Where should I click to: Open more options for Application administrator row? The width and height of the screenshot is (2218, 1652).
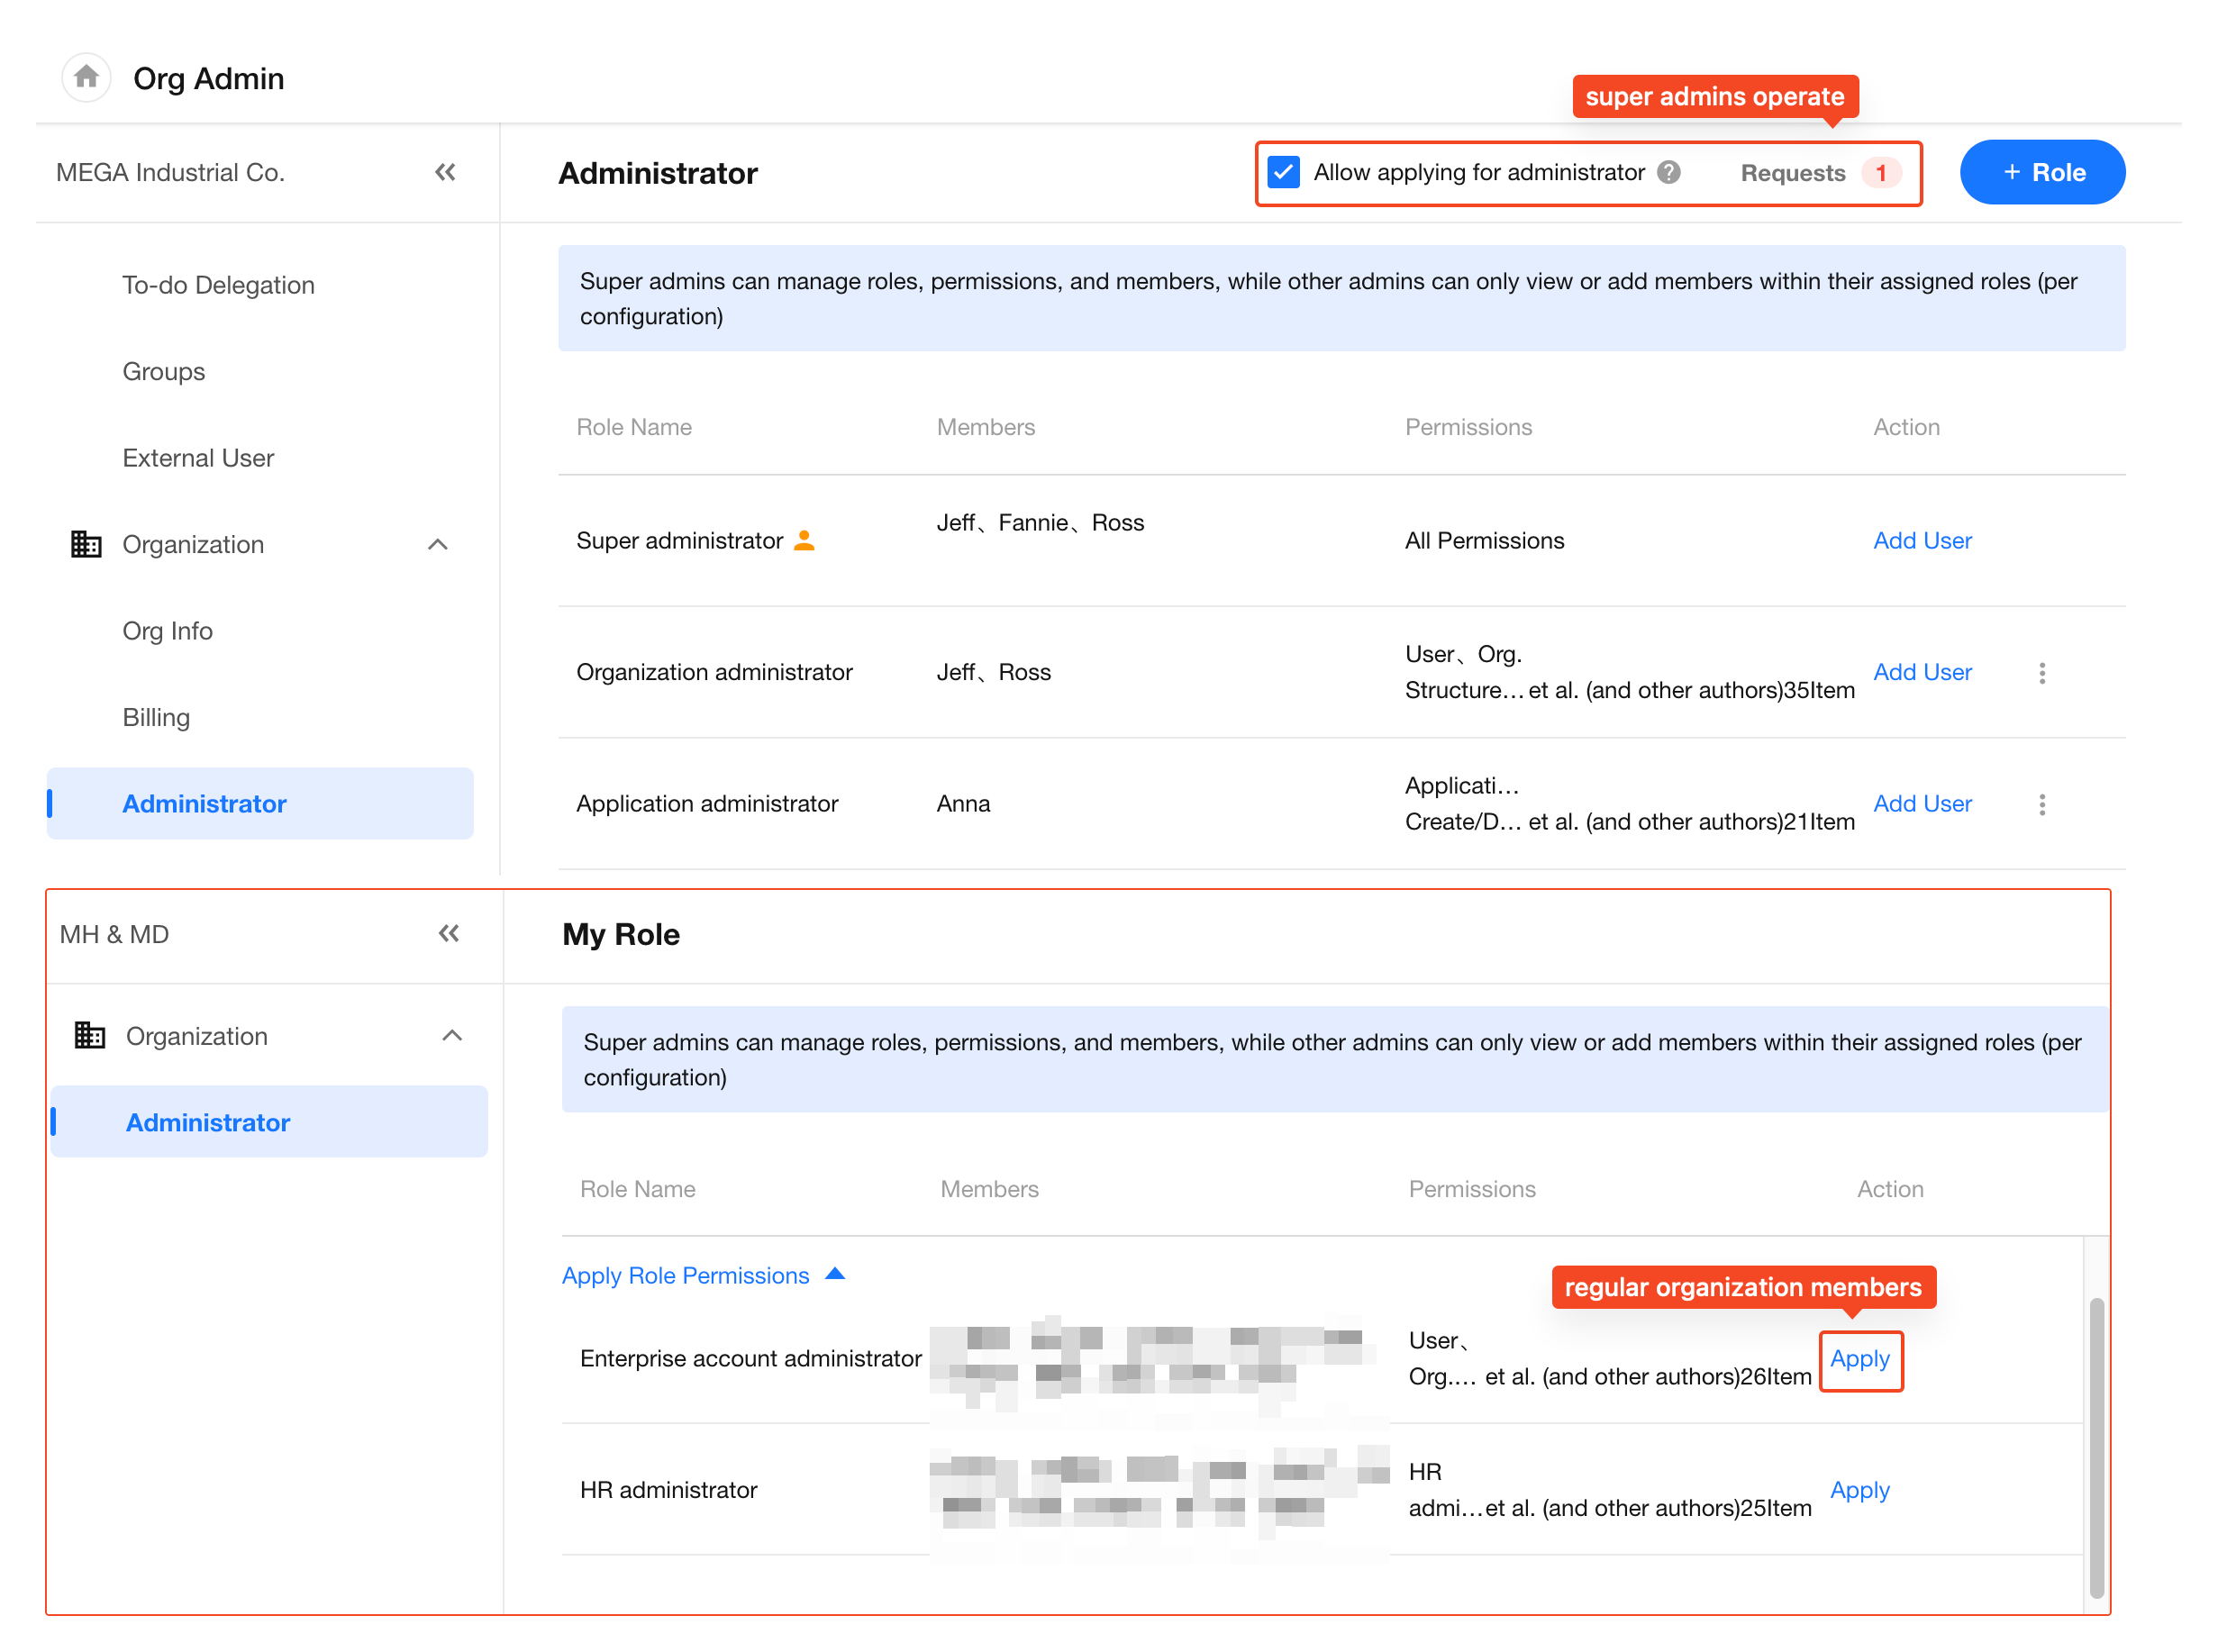[2042, 805]
